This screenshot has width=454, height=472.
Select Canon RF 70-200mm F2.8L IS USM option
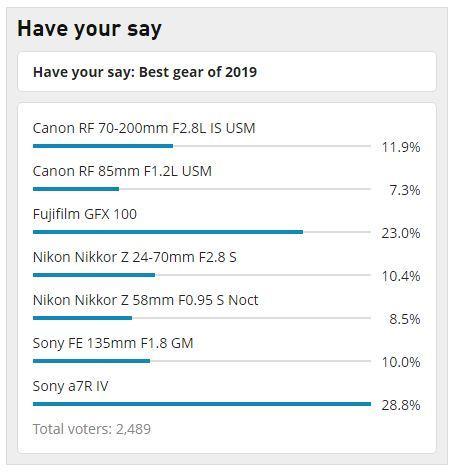tap(144, 128)
